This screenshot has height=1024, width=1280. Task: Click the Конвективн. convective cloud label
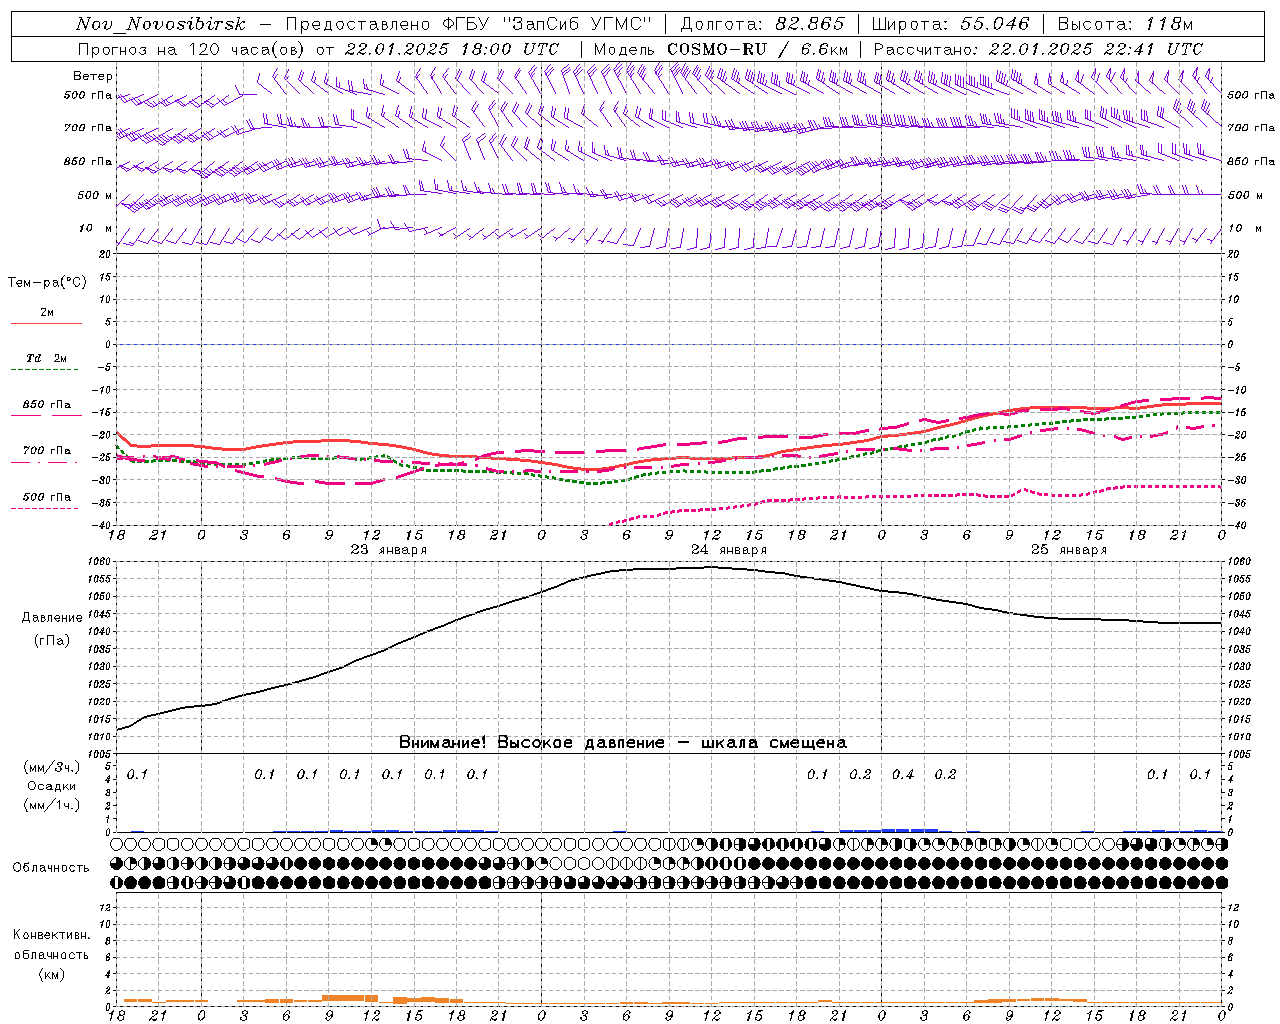(x=51, y=935)
